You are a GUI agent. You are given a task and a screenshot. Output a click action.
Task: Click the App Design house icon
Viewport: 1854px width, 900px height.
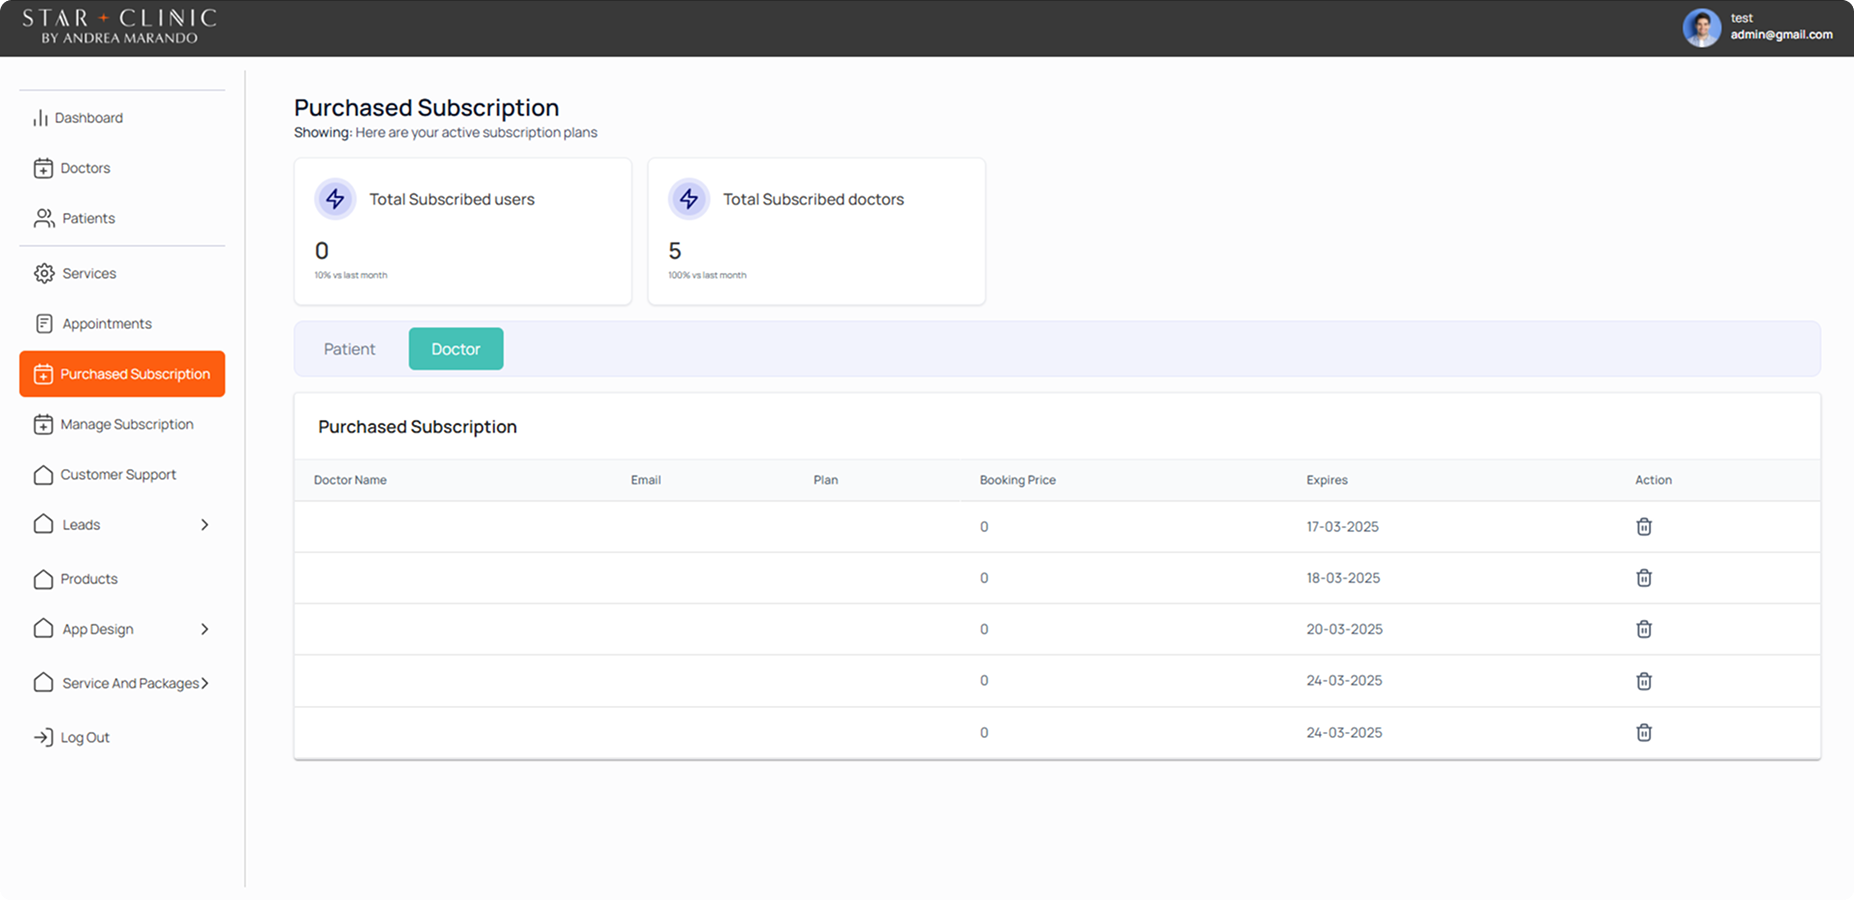[43, 628]
